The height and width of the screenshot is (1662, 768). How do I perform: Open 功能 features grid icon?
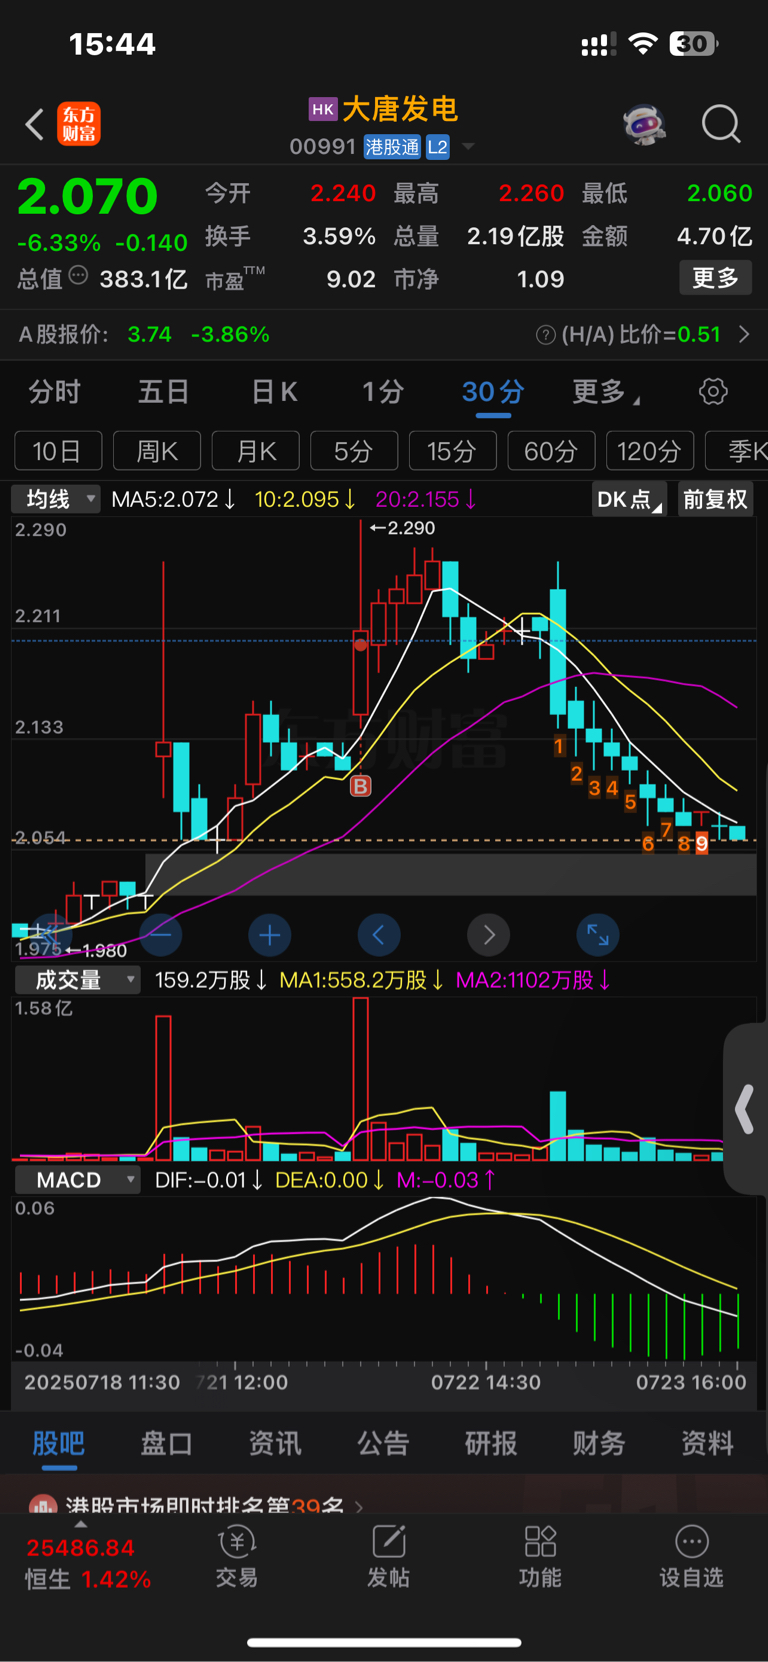click(540, 1558)
